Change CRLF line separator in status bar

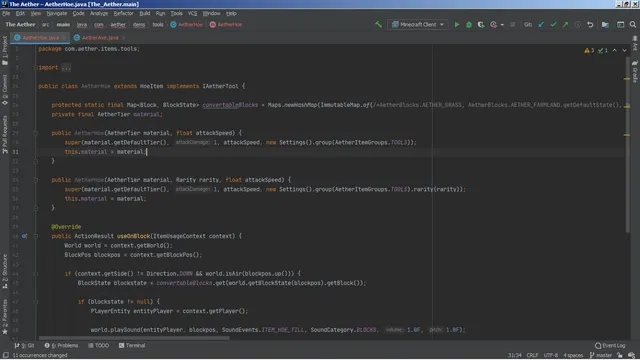click(532, 355)
